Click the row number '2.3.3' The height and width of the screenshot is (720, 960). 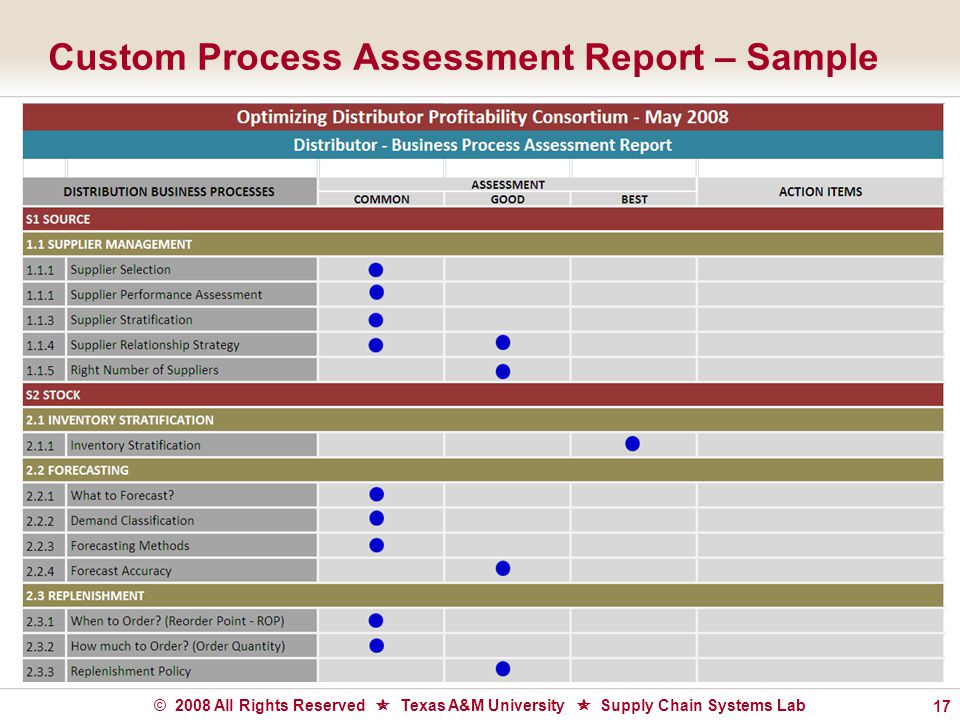tap(40, 672)
